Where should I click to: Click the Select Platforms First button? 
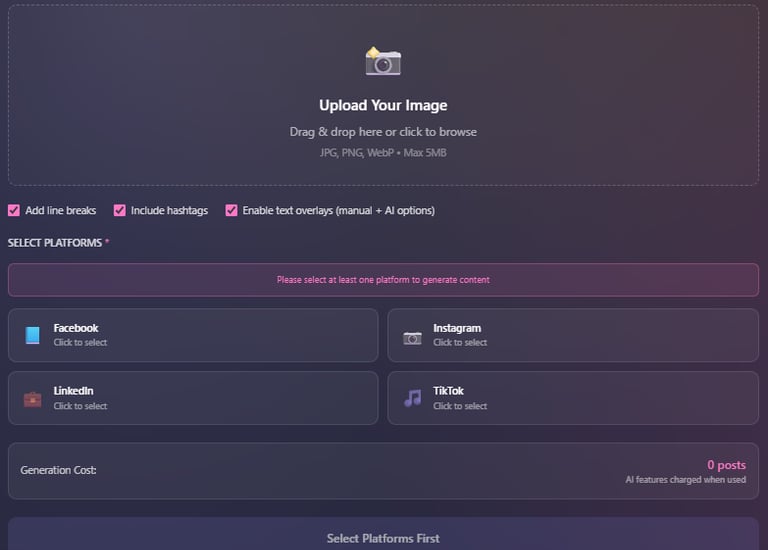point(384,535)
